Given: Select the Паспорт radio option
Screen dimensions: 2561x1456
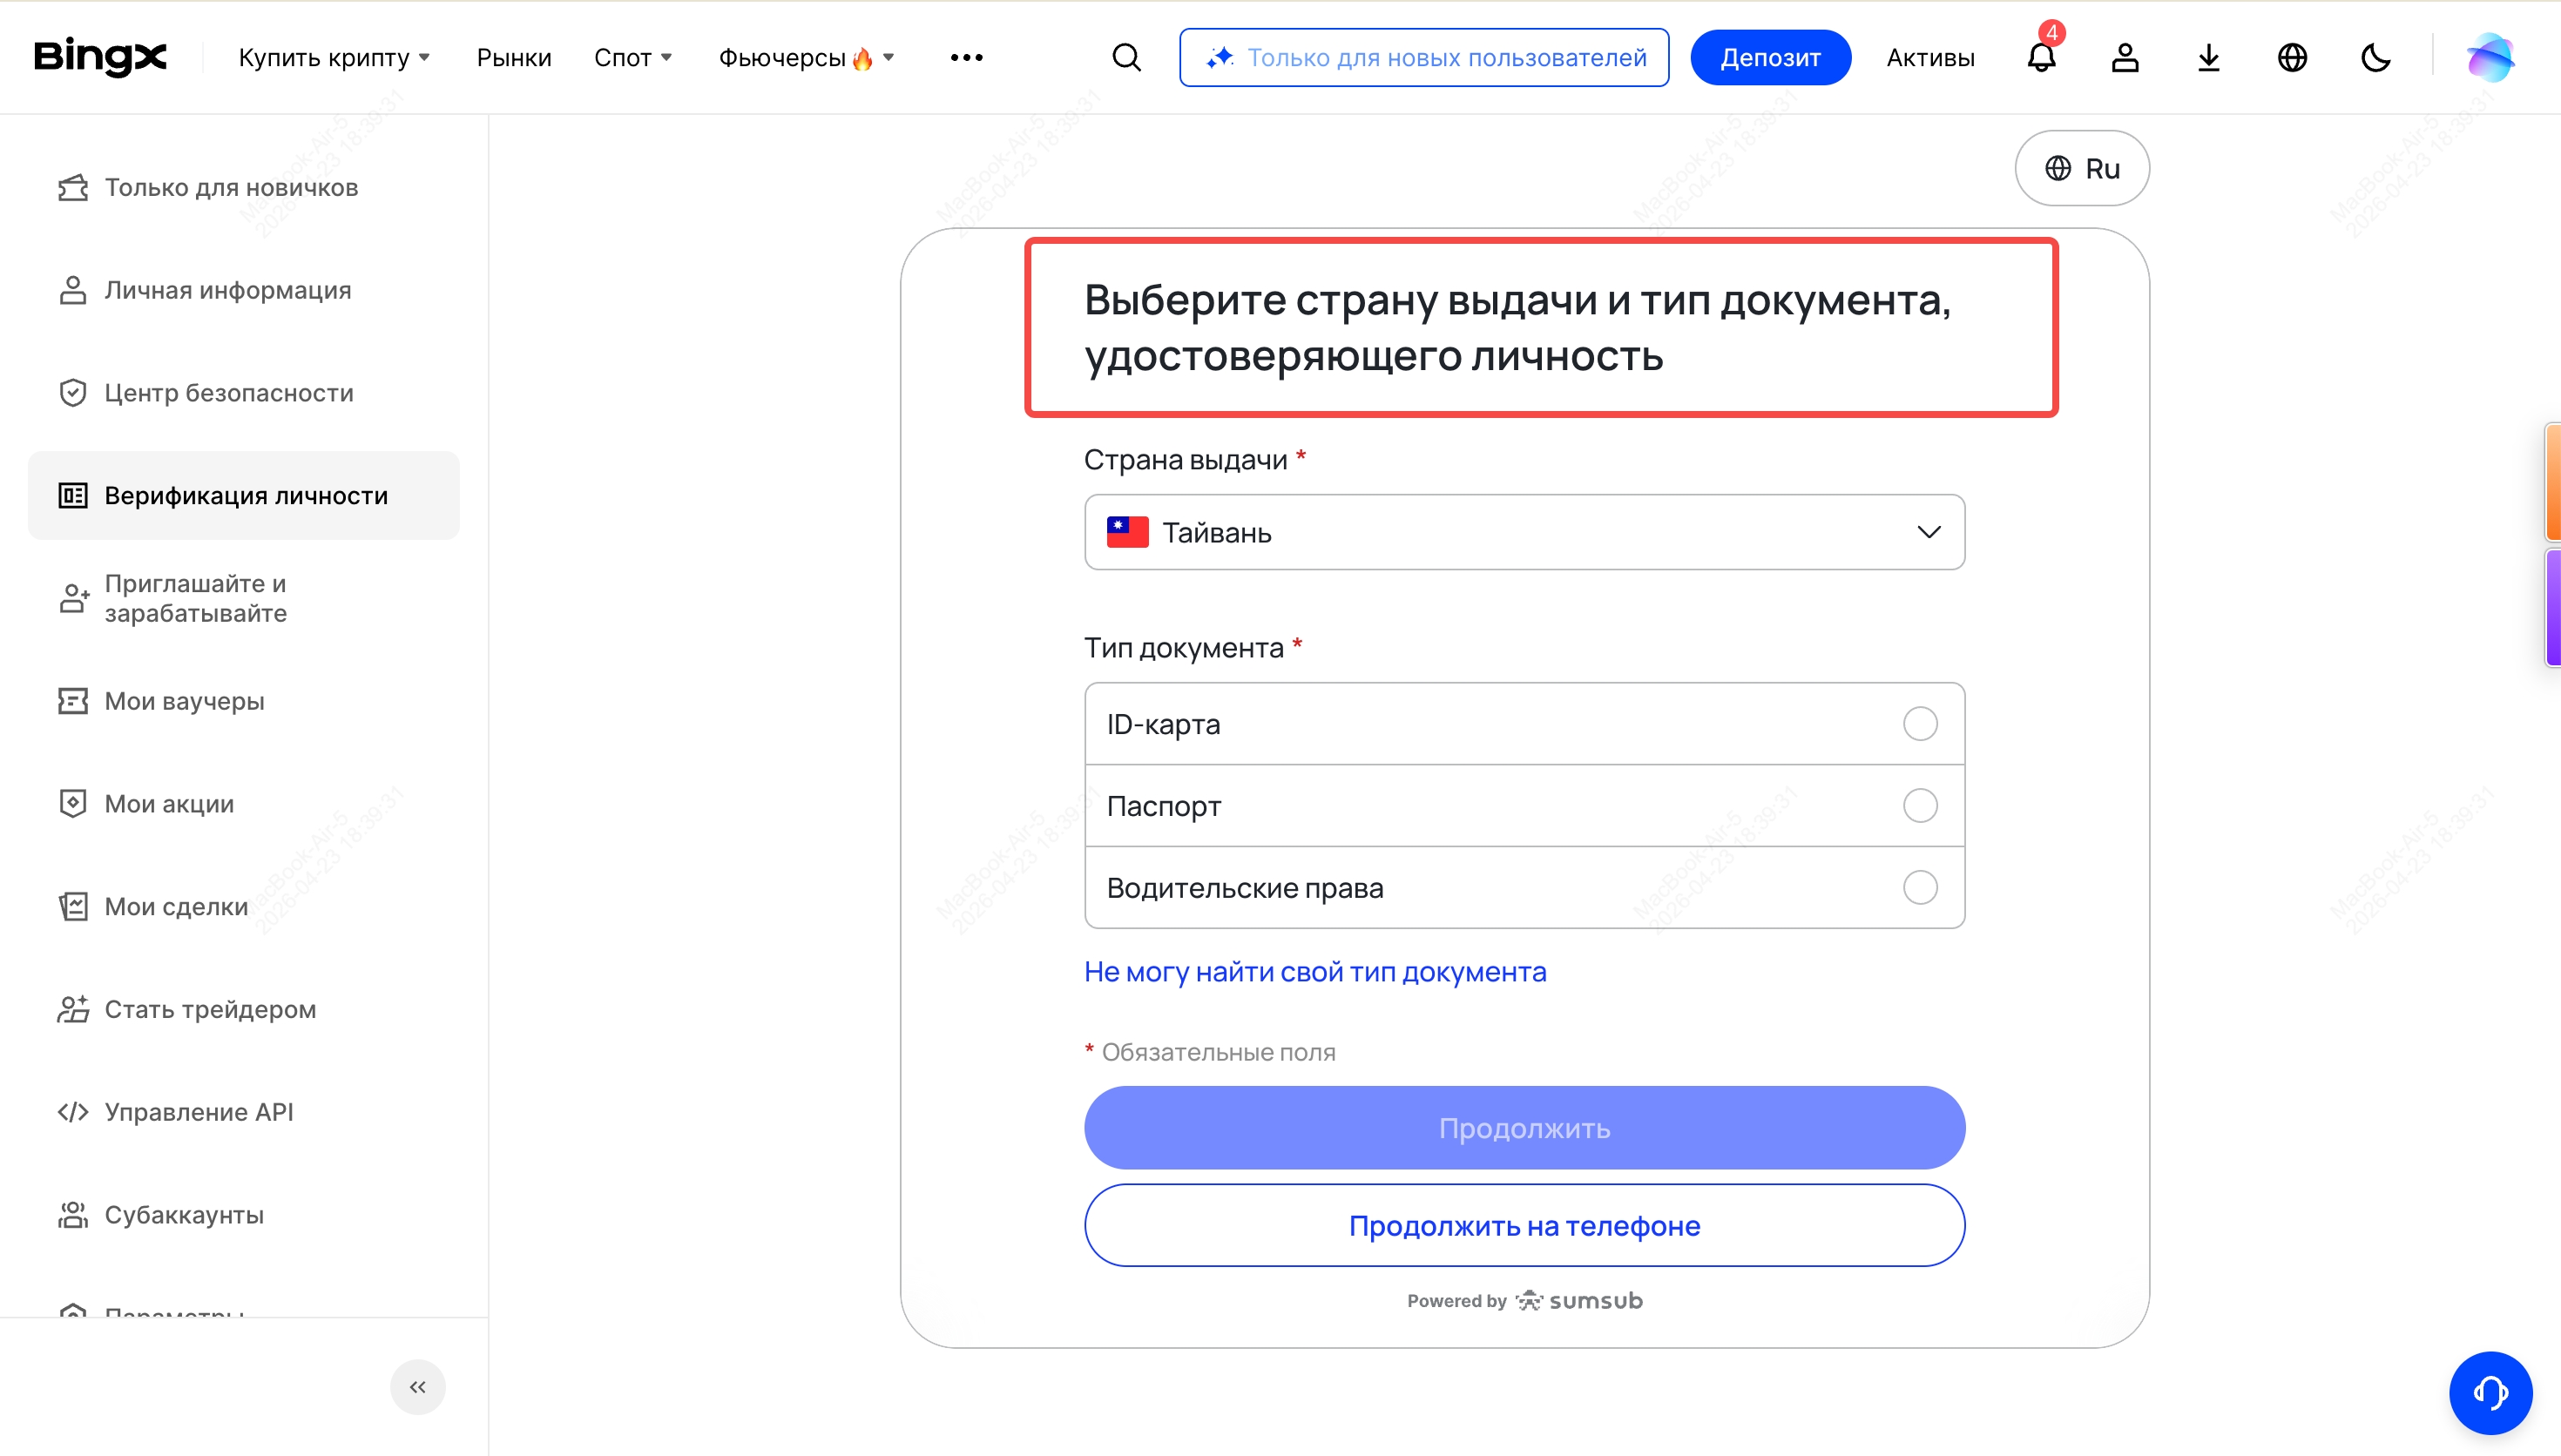Looking at the screenshot, I should tap(1919, 806).
